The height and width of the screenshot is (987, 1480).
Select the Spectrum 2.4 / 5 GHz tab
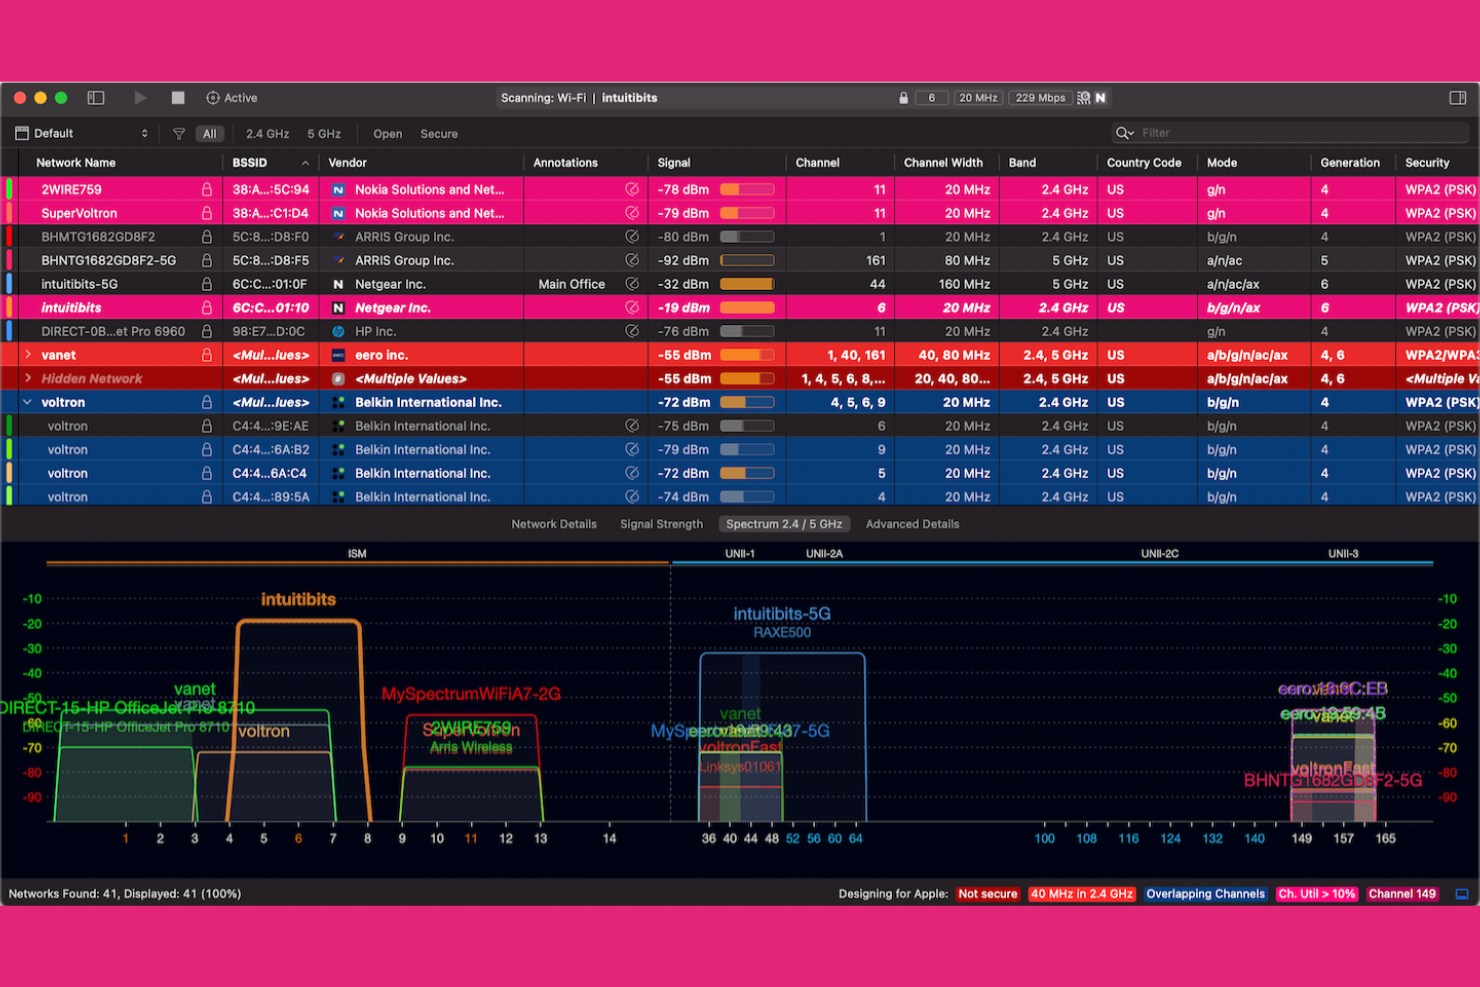(x=784, y=524)
